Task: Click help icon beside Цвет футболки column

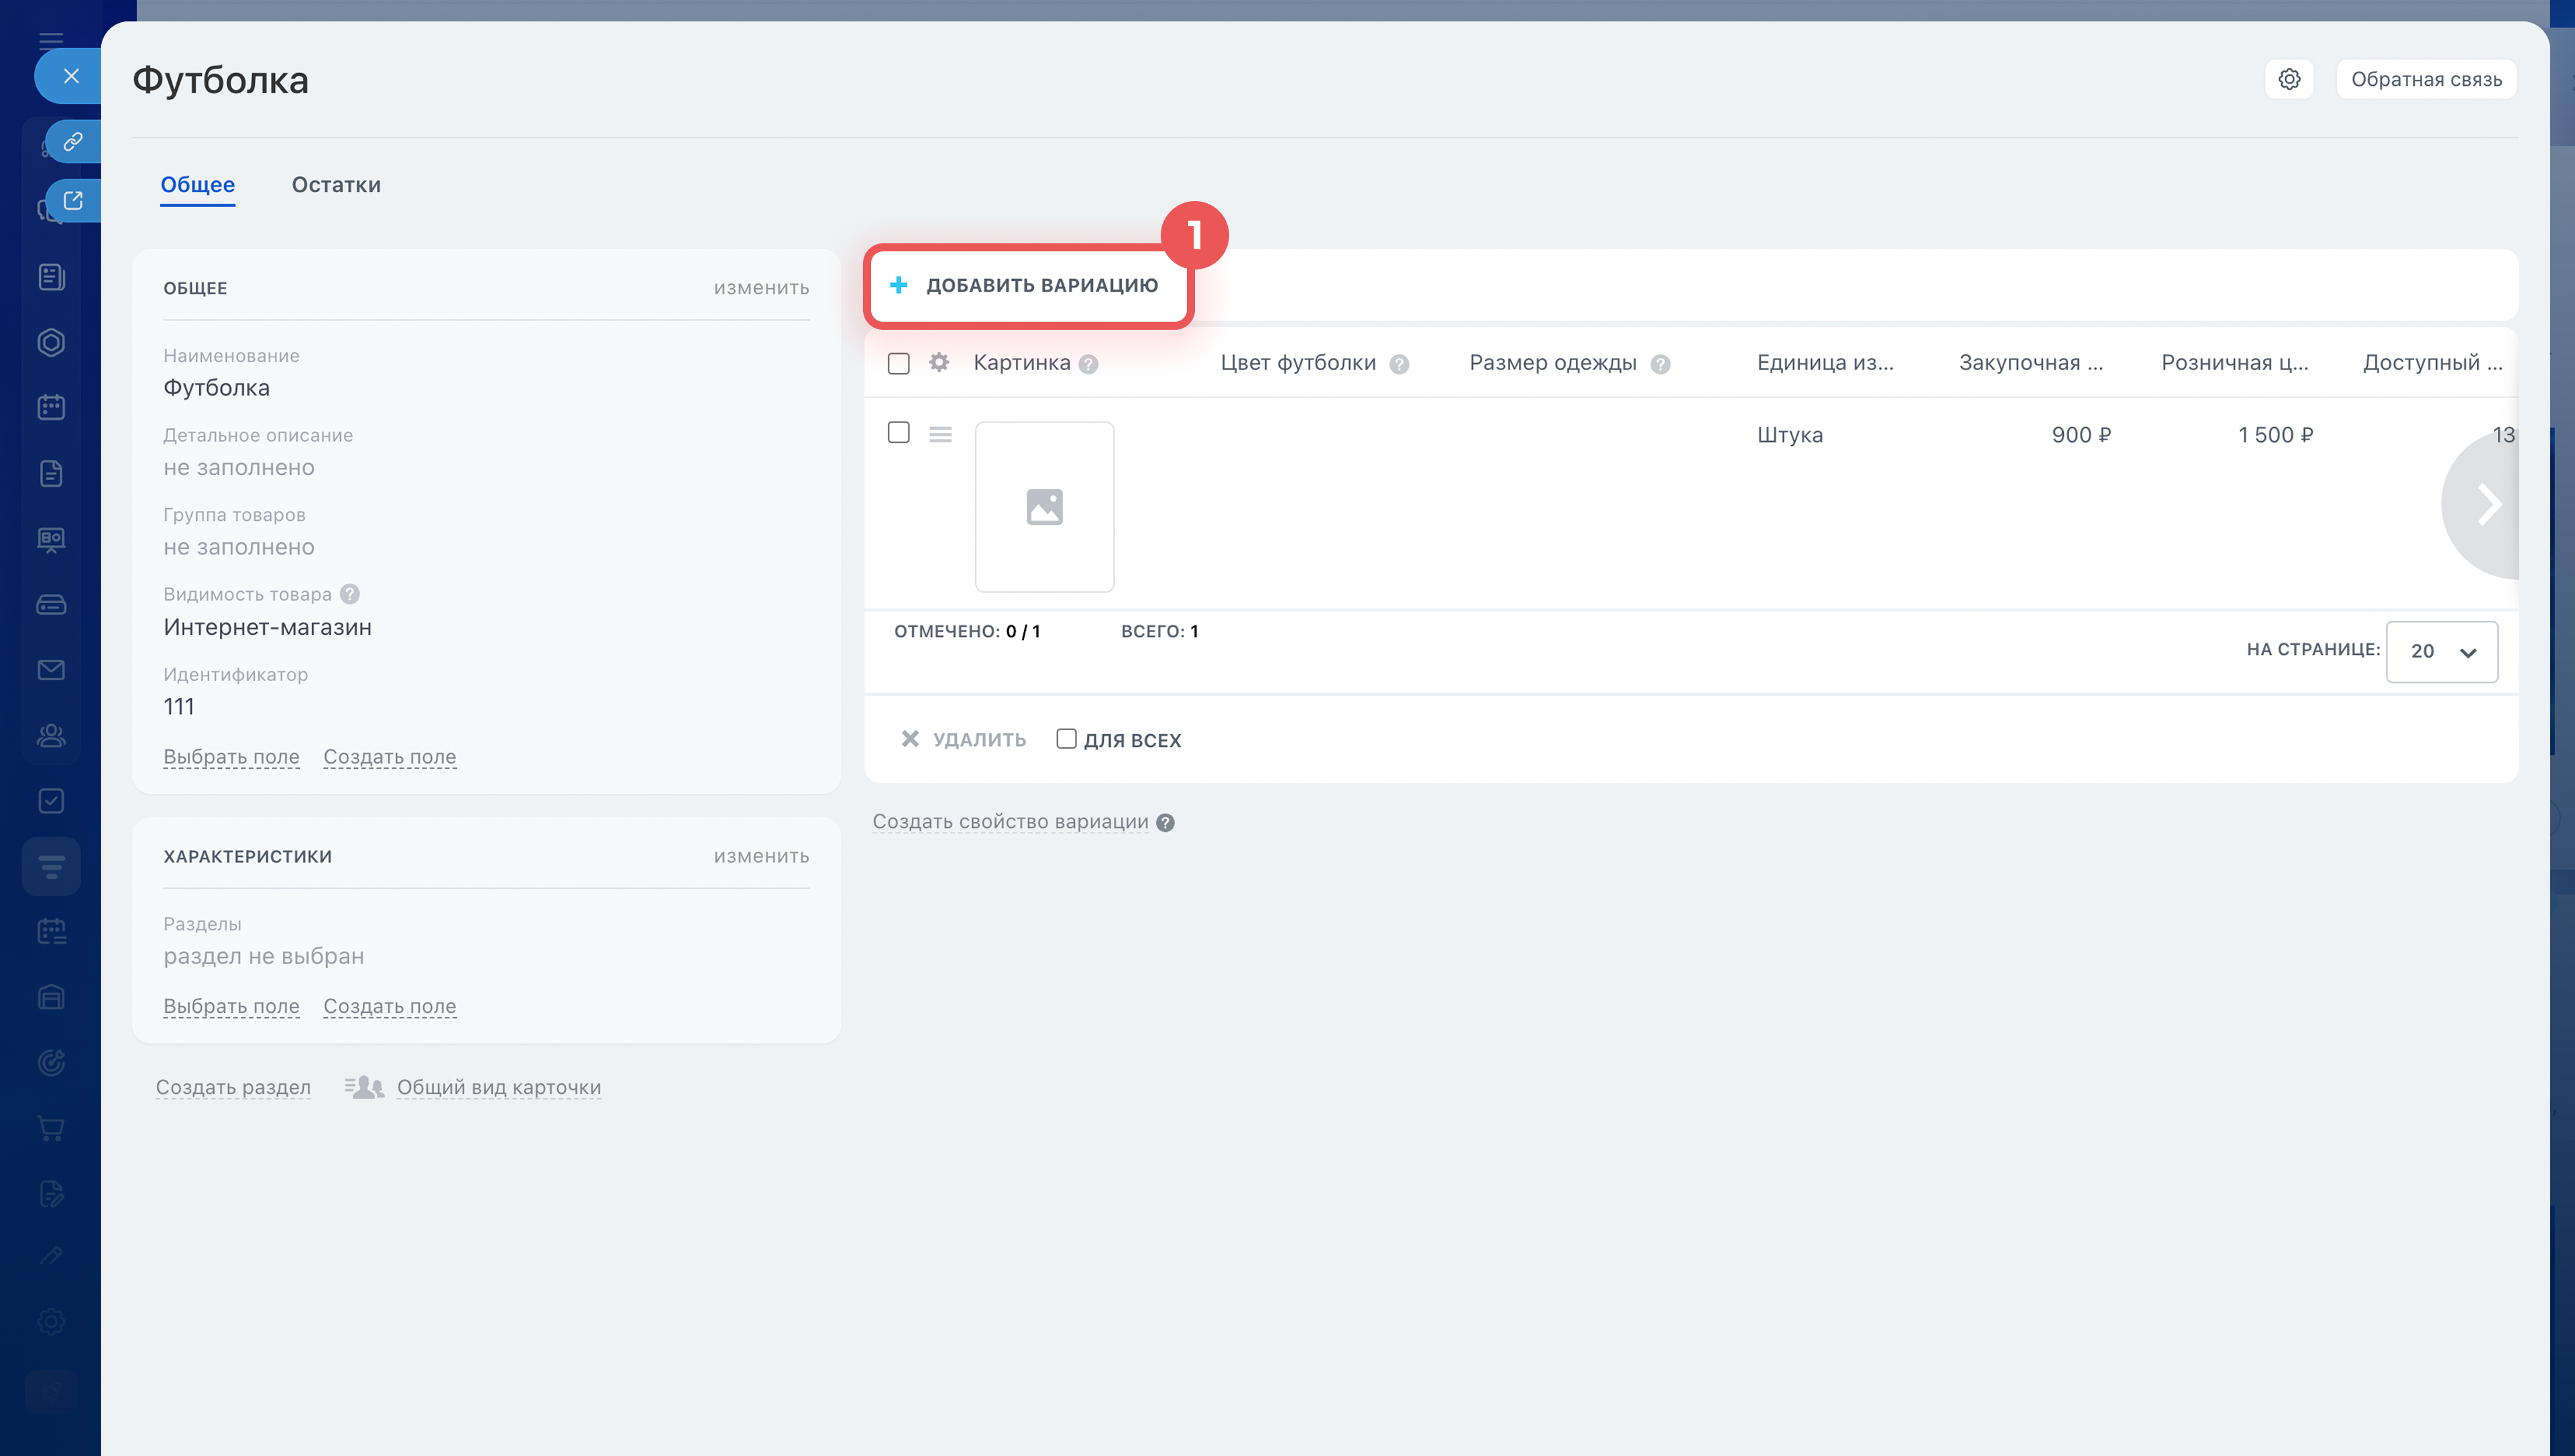Action: pos(1399,364)
